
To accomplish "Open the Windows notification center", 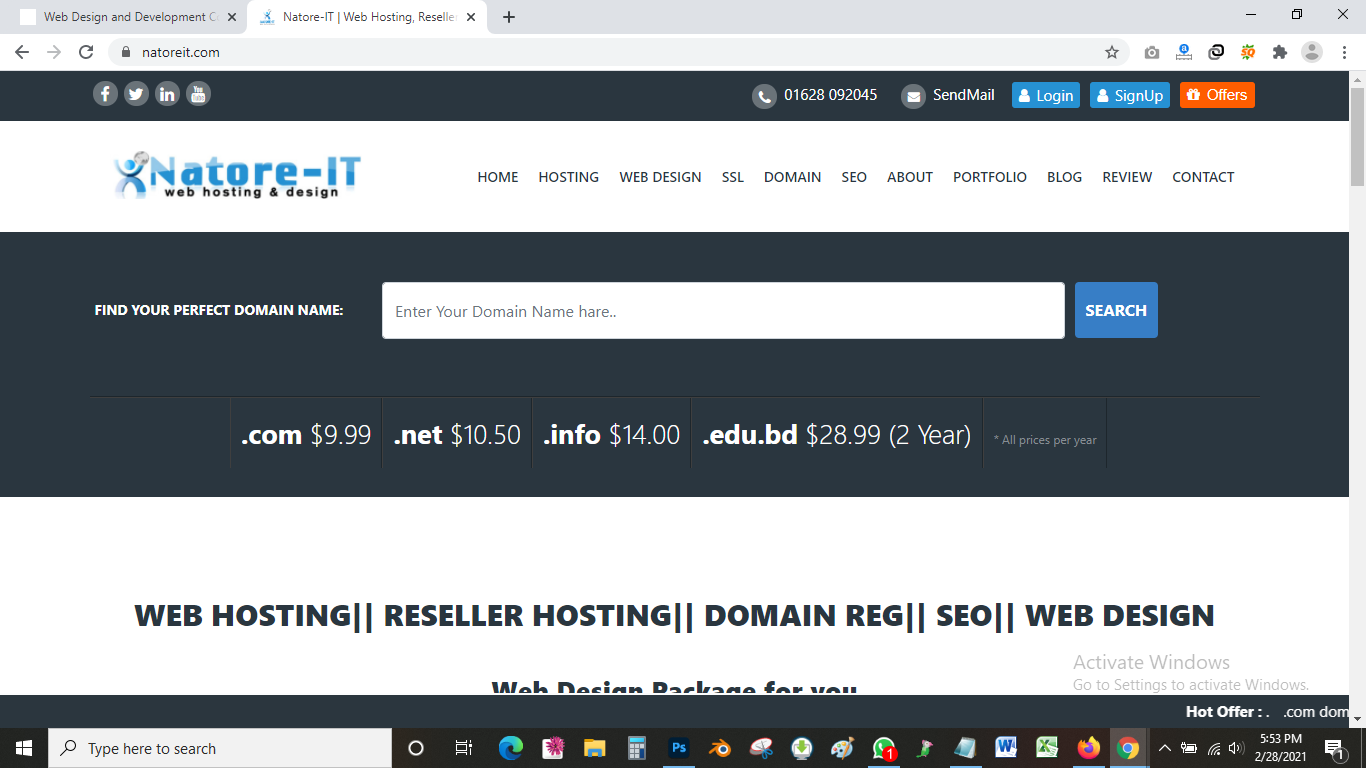I will pos(1334,748).
